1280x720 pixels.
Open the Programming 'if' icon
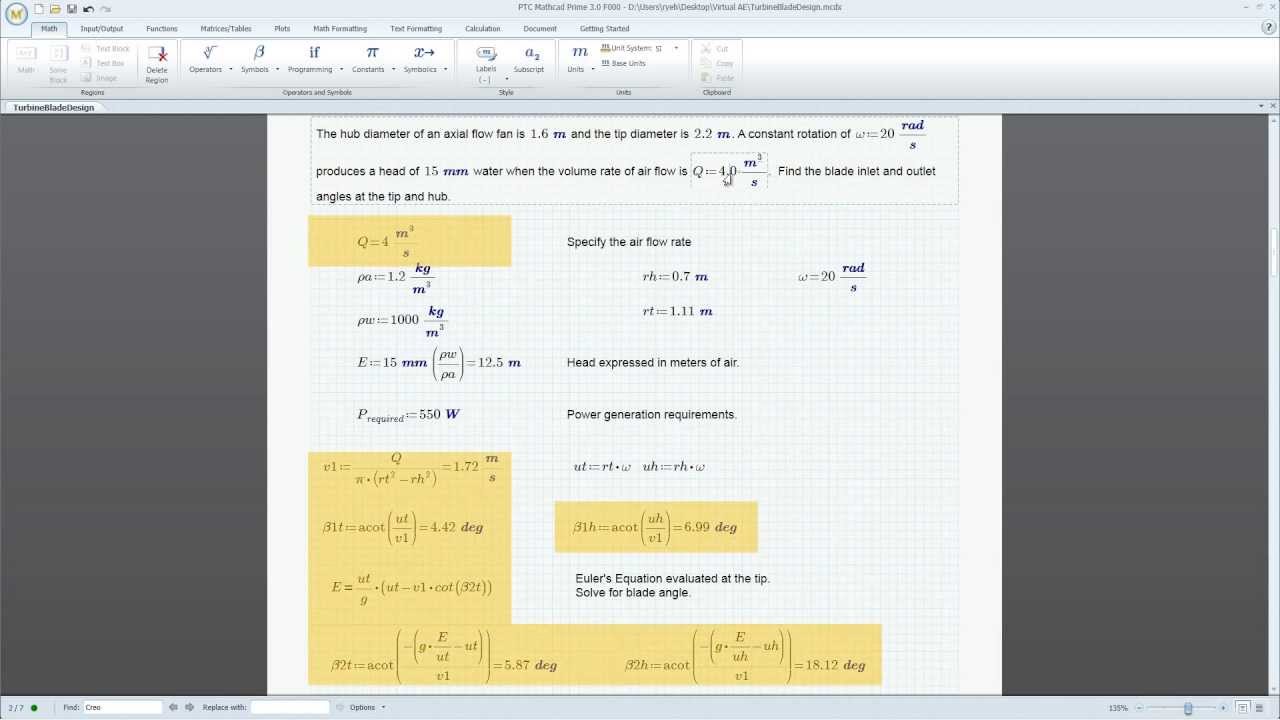[314, 53]
